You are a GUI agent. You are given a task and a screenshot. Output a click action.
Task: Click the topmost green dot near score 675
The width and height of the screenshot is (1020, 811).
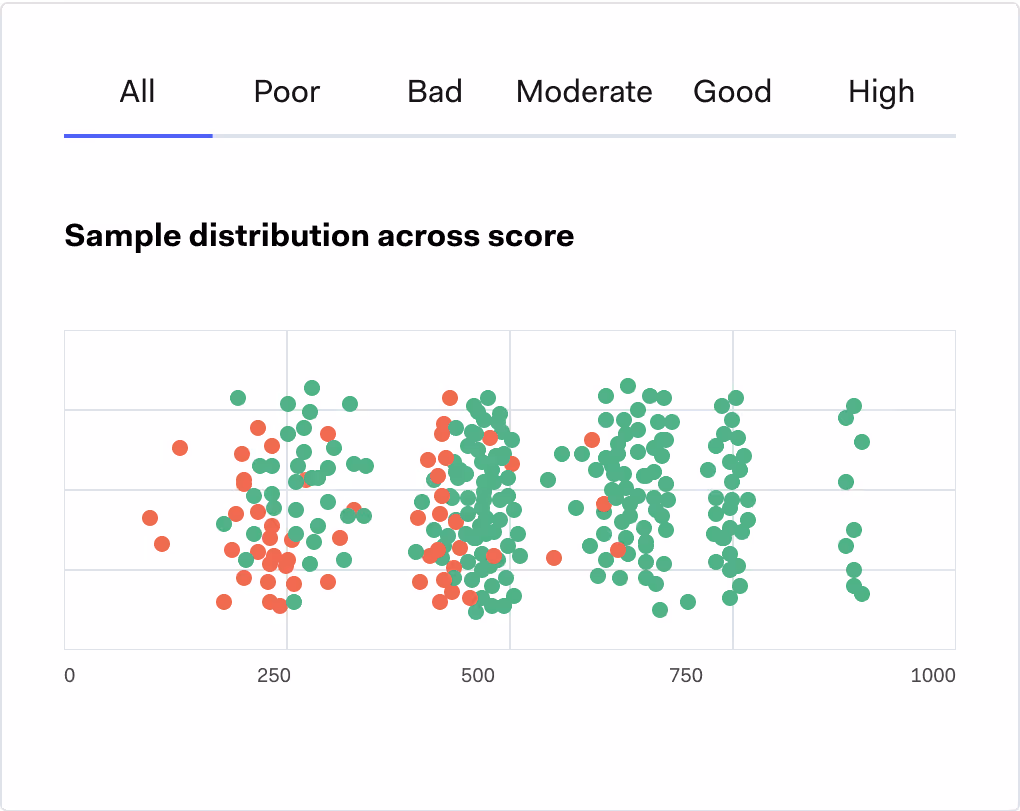[628, 385]
